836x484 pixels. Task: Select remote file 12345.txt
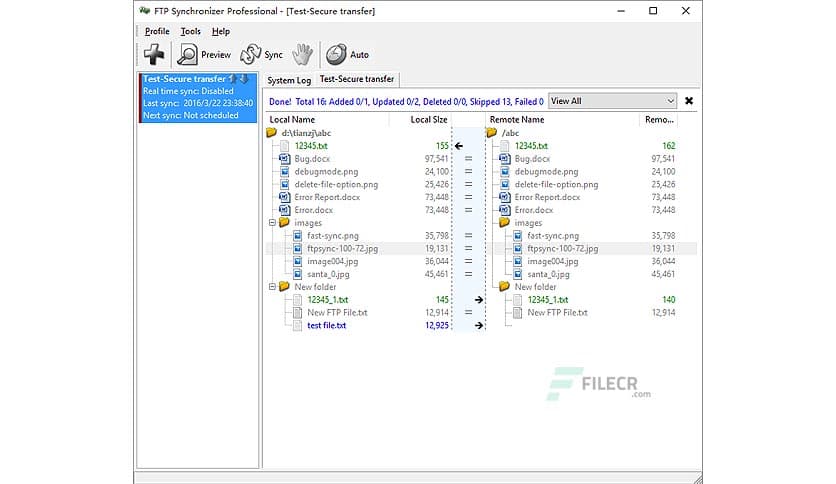click(x=531, y=146)
